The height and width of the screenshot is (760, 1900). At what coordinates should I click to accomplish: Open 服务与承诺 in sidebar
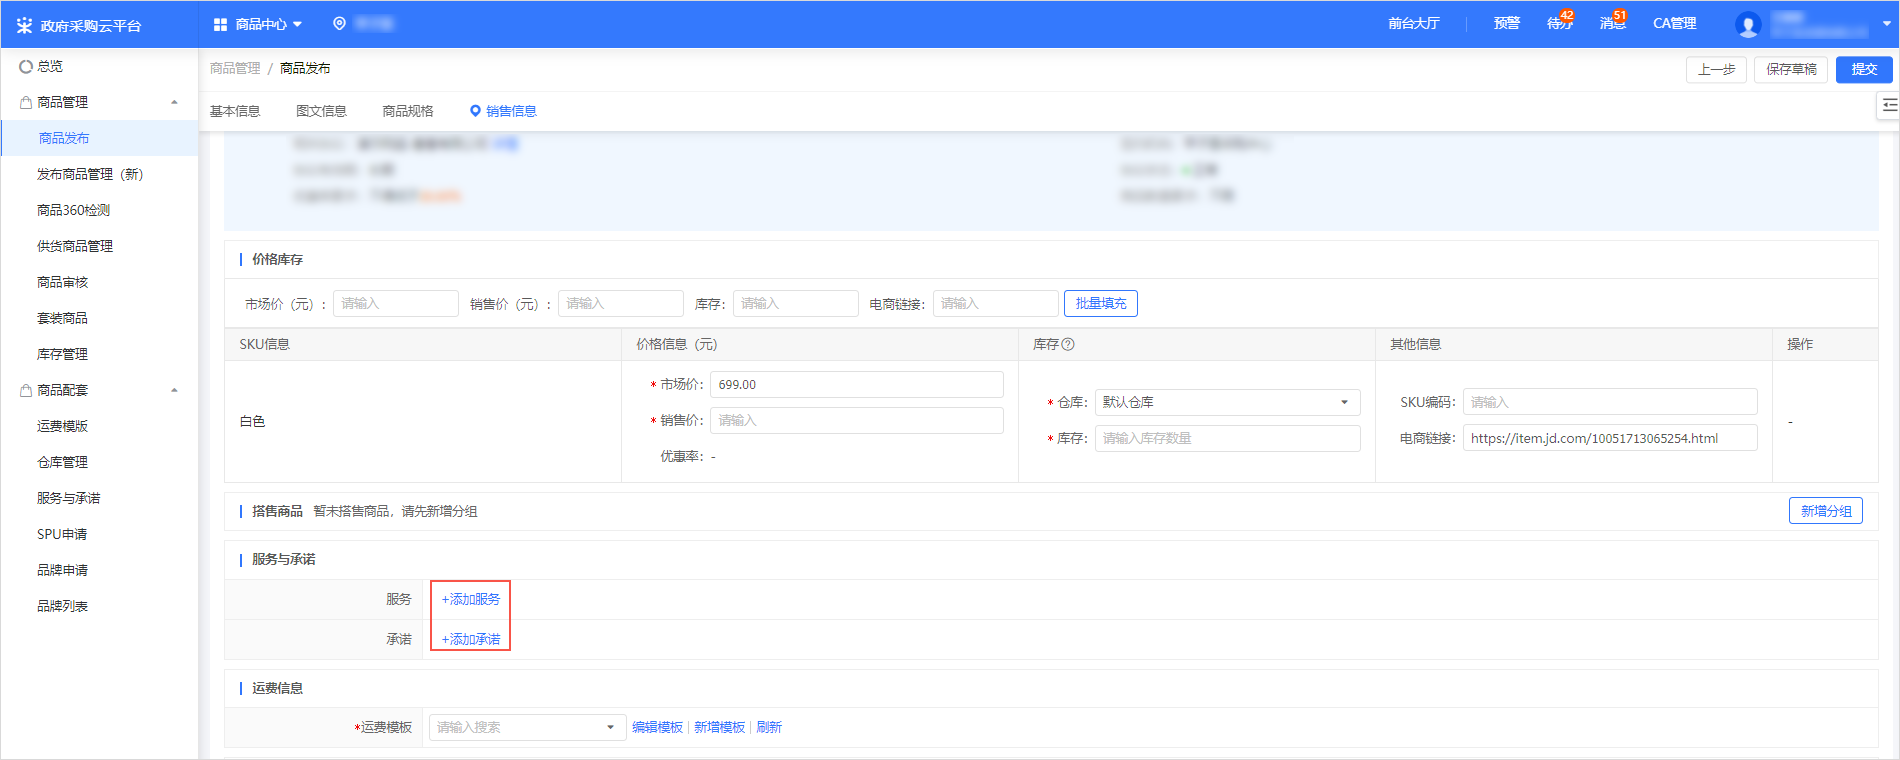point(68,498)
